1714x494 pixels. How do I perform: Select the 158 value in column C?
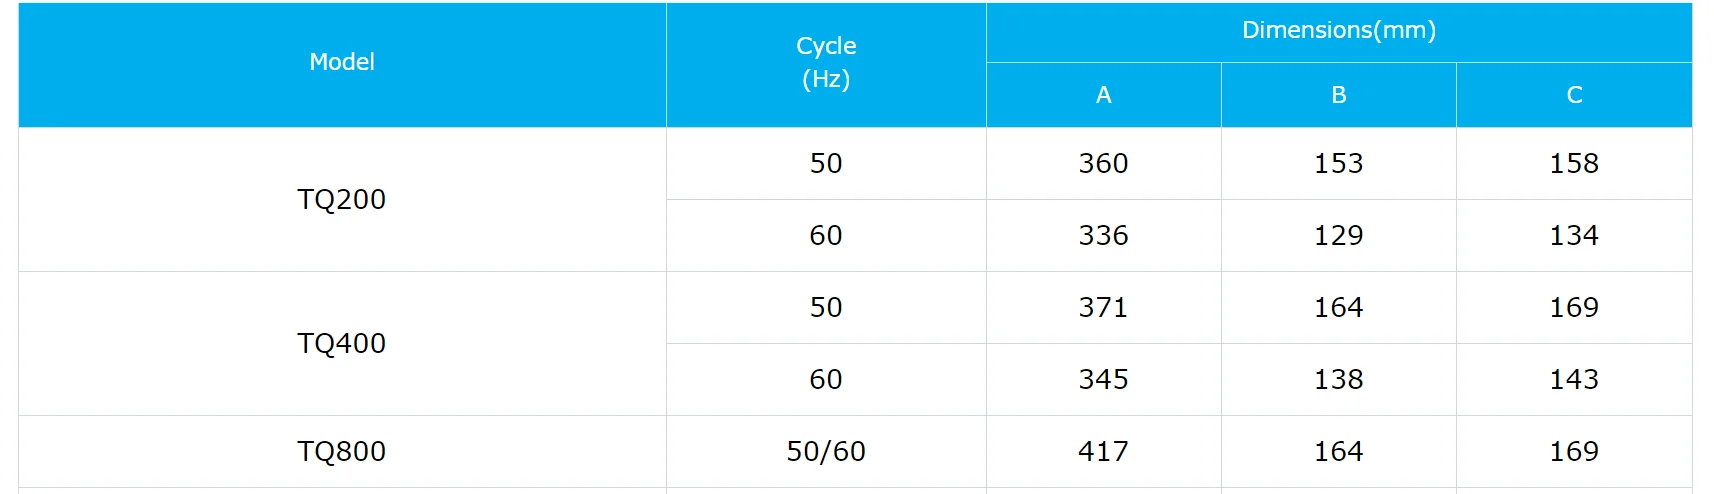(x=1574, y=163)
